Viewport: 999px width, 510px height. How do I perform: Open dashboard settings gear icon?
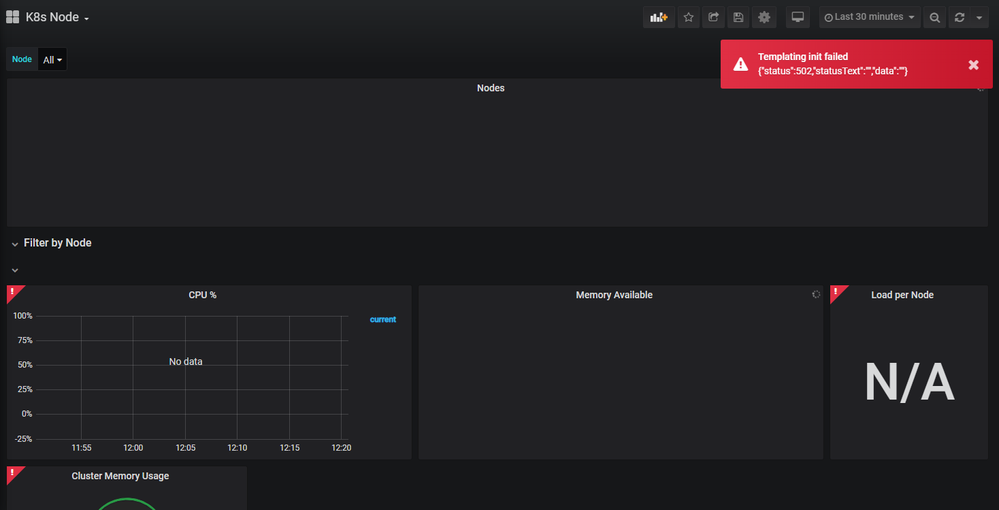(764, 17)
